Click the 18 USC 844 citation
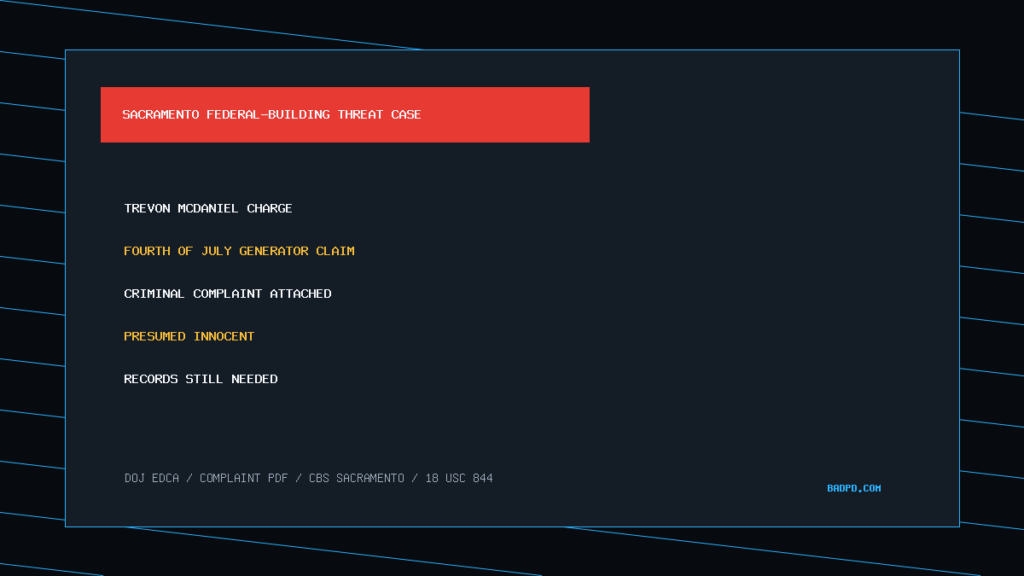1024x576 pixels. [x=459, y=478]
